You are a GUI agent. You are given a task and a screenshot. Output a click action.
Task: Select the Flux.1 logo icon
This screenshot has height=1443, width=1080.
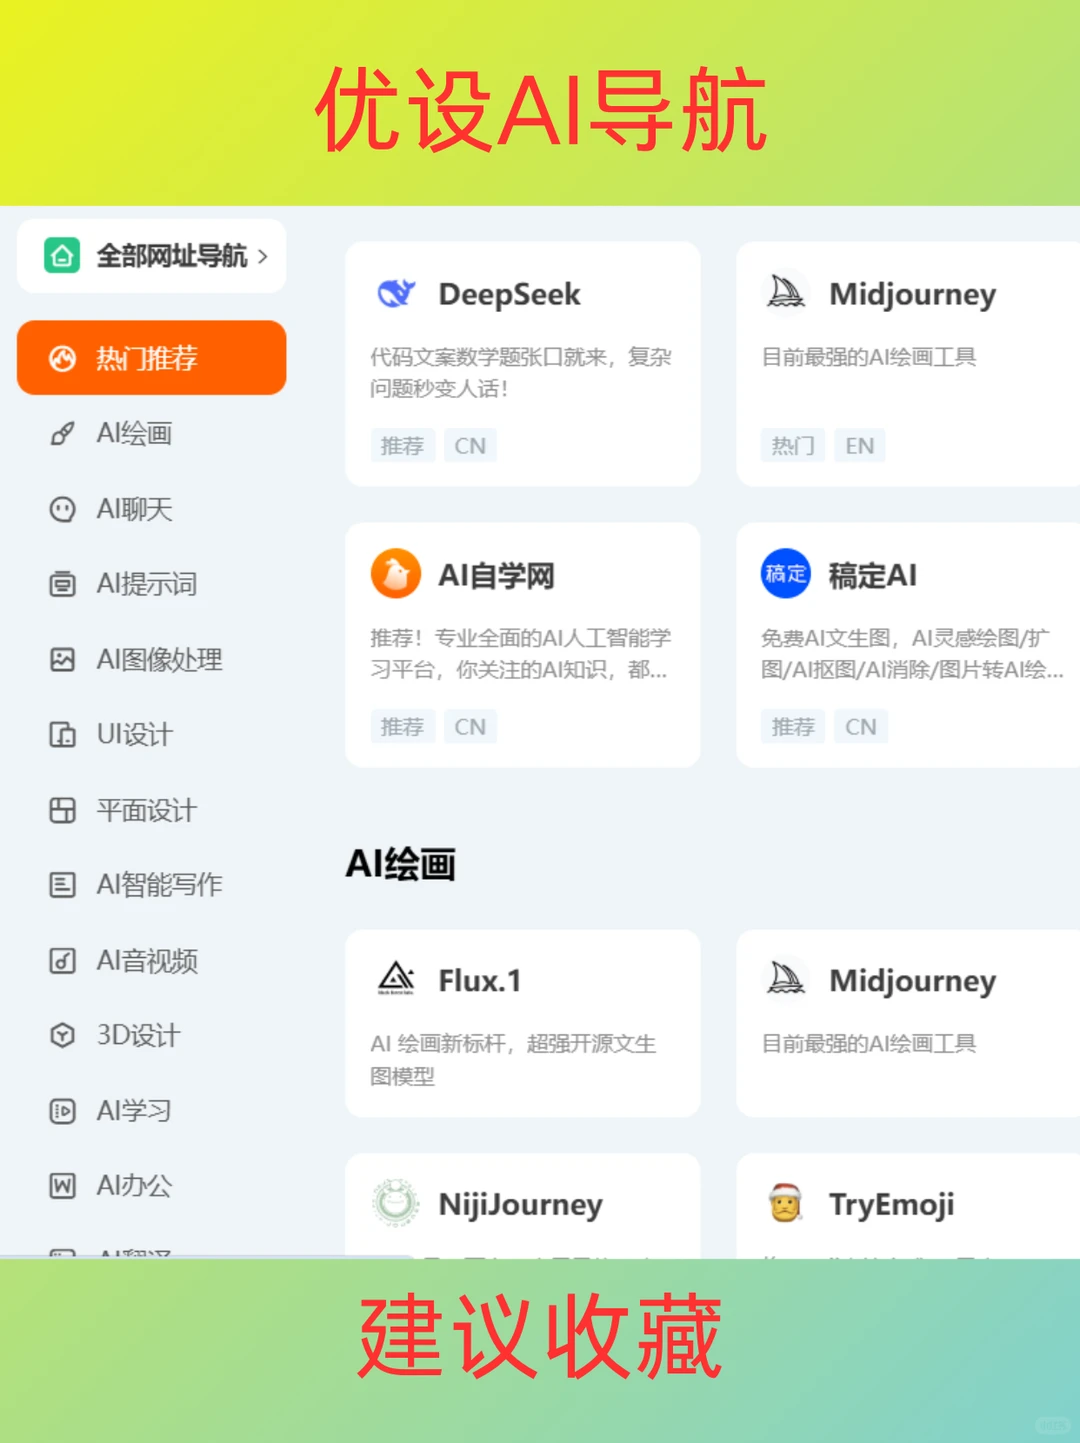click(396, 979)
